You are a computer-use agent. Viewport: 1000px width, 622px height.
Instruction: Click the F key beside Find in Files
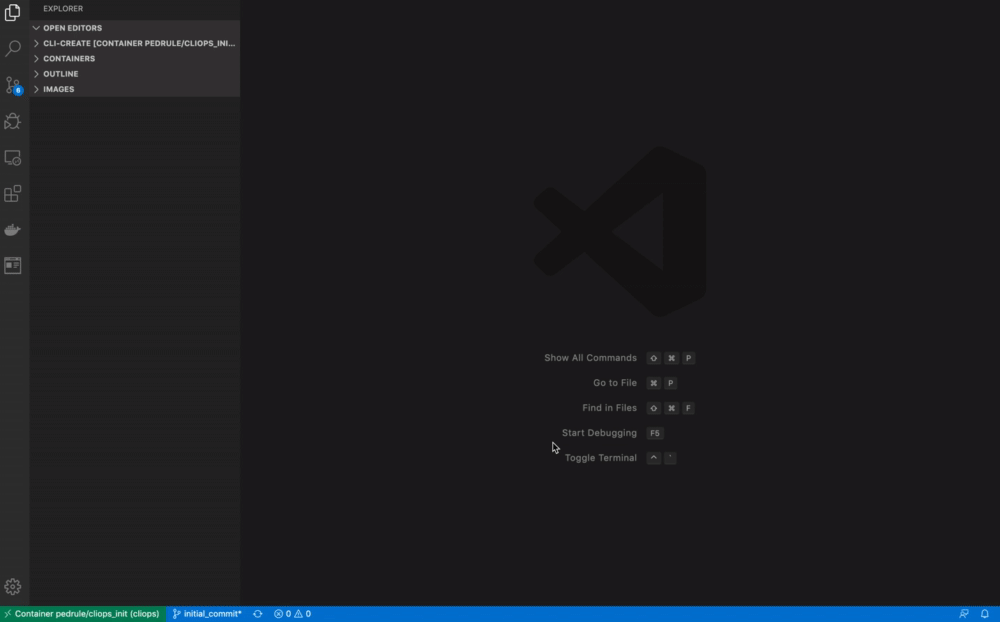(688, 408)
